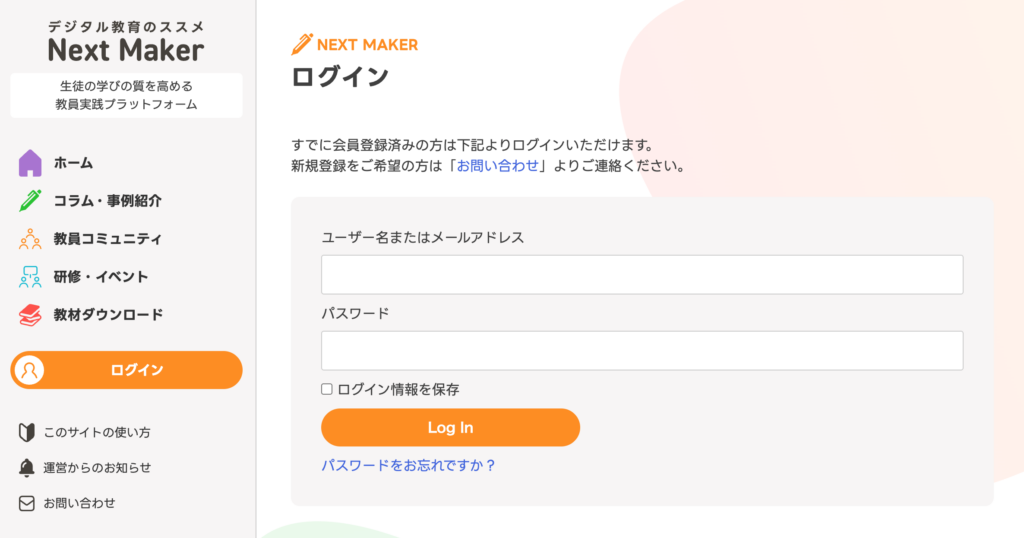Open コラム・事例紹介 in the sidebar
Screen dimensions: 1024x538
(108, 201)
